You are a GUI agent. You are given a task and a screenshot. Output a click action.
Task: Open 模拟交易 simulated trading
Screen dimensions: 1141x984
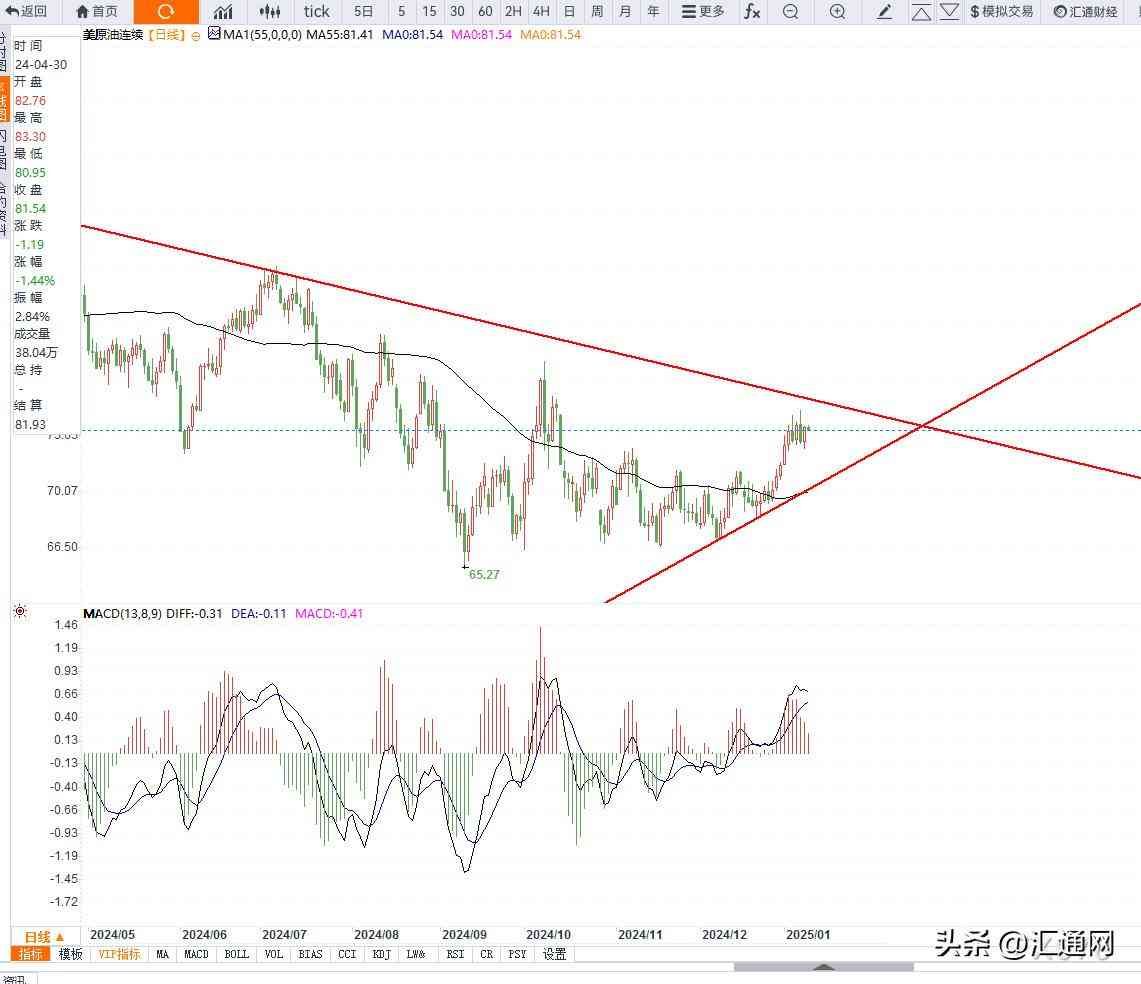pos(1000,12)
